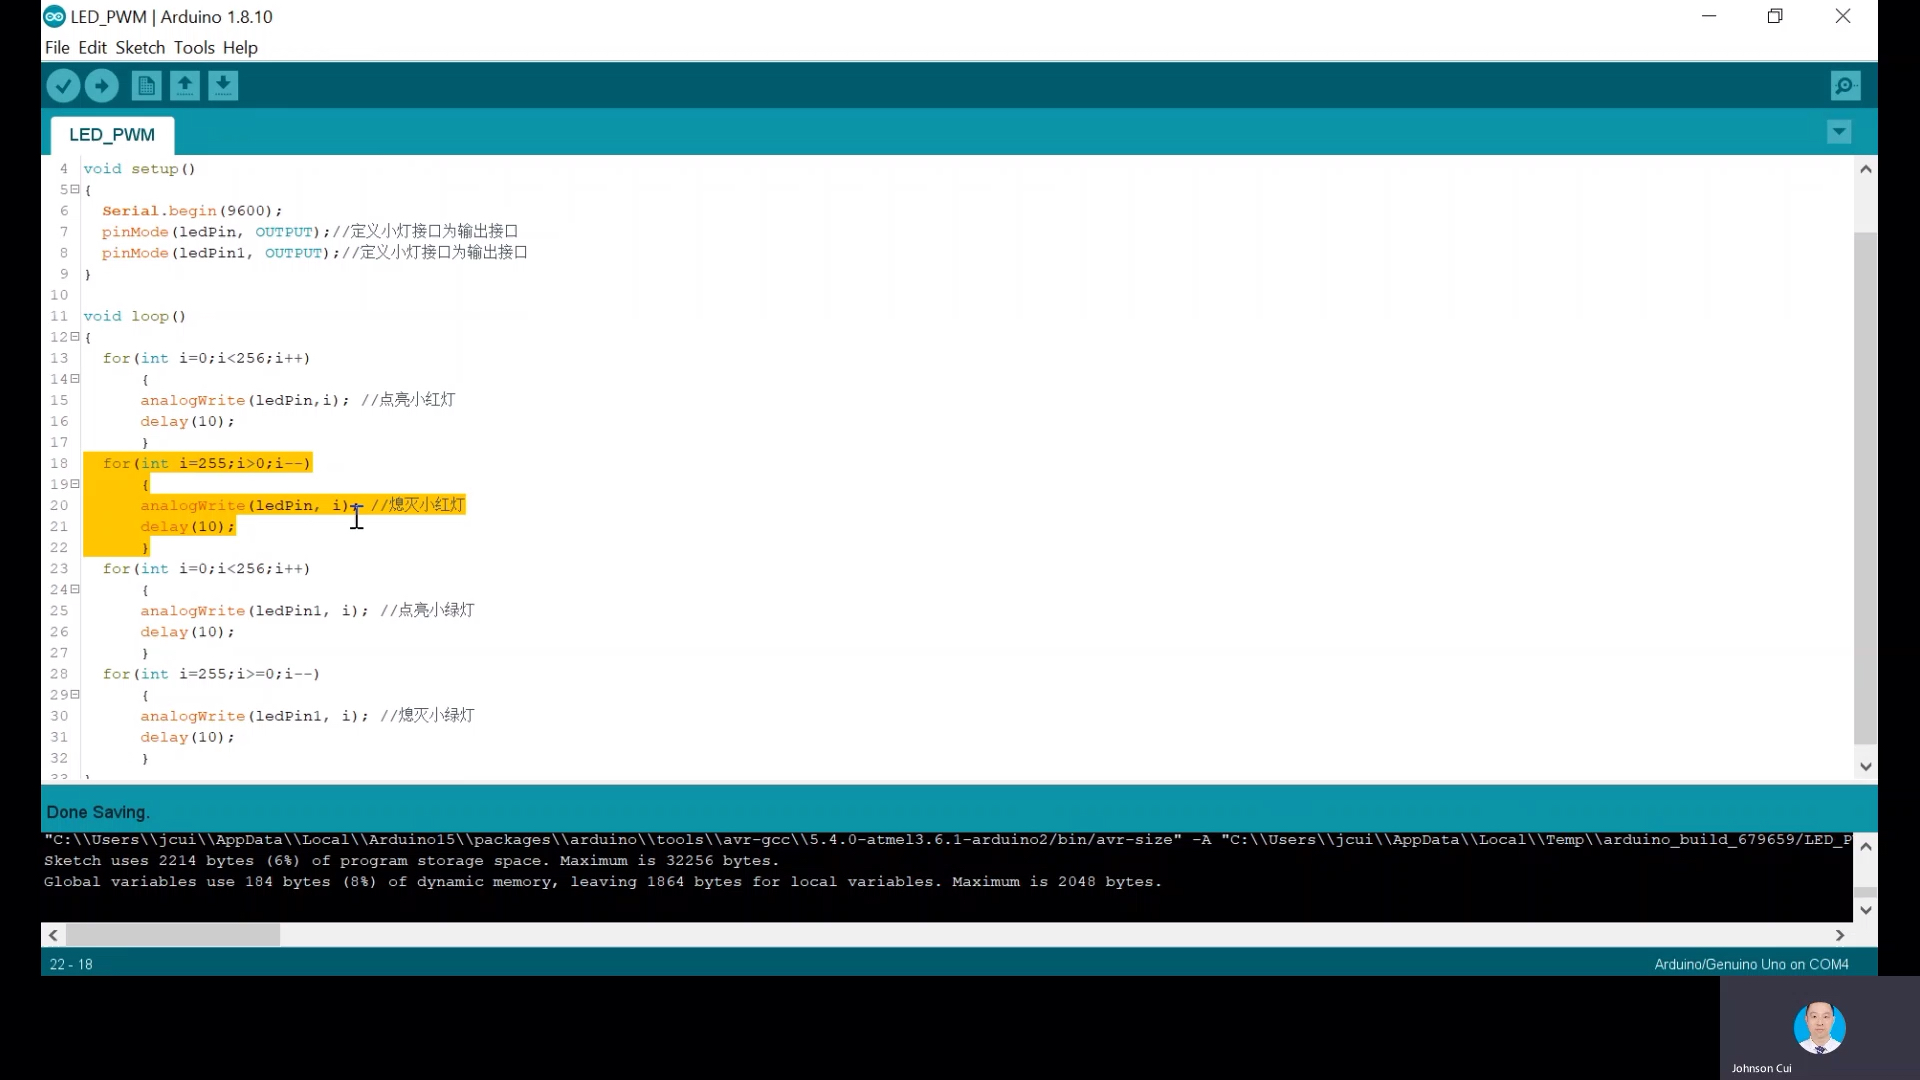Open the Tools menu
1920x1080 pixels.
pyautogui.click(x=194, y=47)
